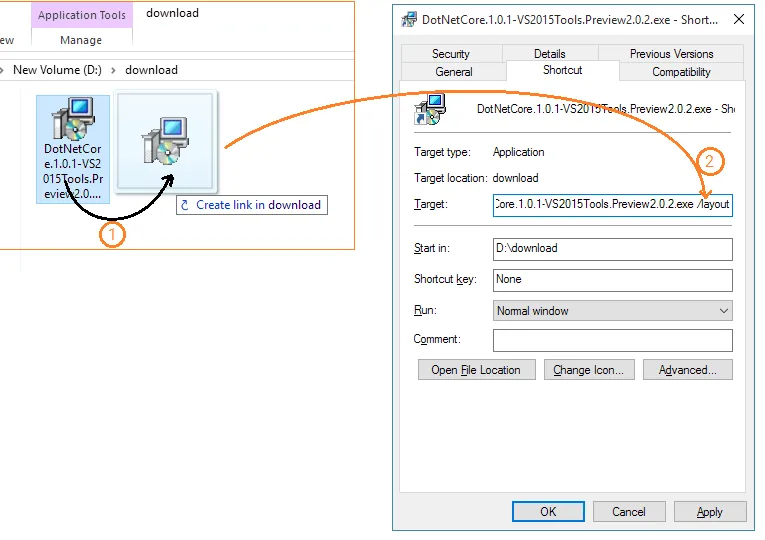Viewport: 765px width, 540px height.
Task: Close the shortcut Properties dialog
Action: click(739, 20)
